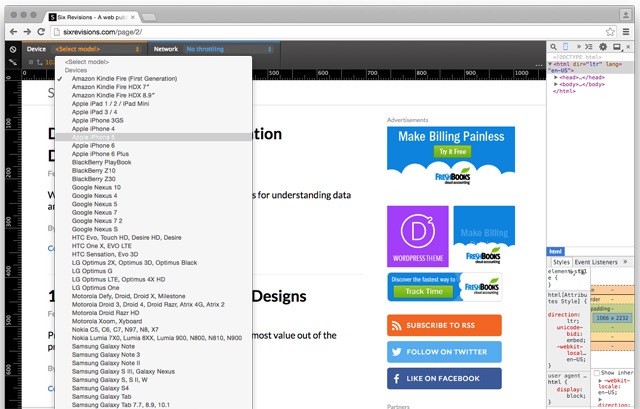Click the html breadcrumb
Screen dimensions: 640x409
pyautogui.click(x=555, y=251)
